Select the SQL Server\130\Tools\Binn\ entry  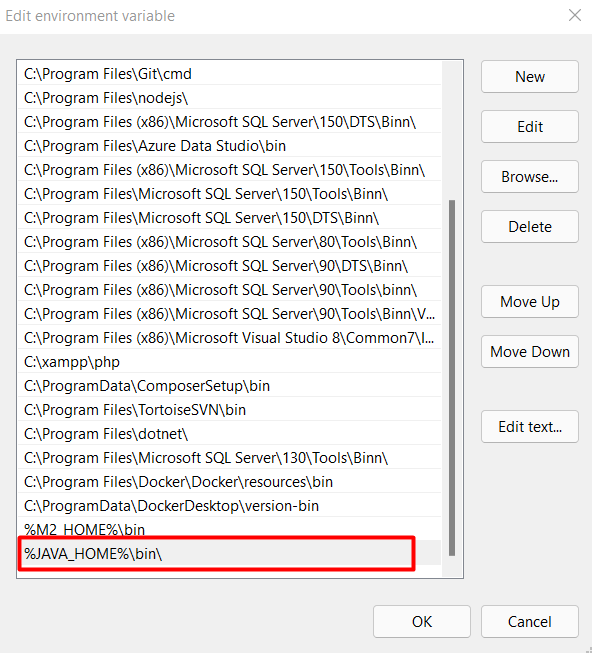[x=229, y=458]
